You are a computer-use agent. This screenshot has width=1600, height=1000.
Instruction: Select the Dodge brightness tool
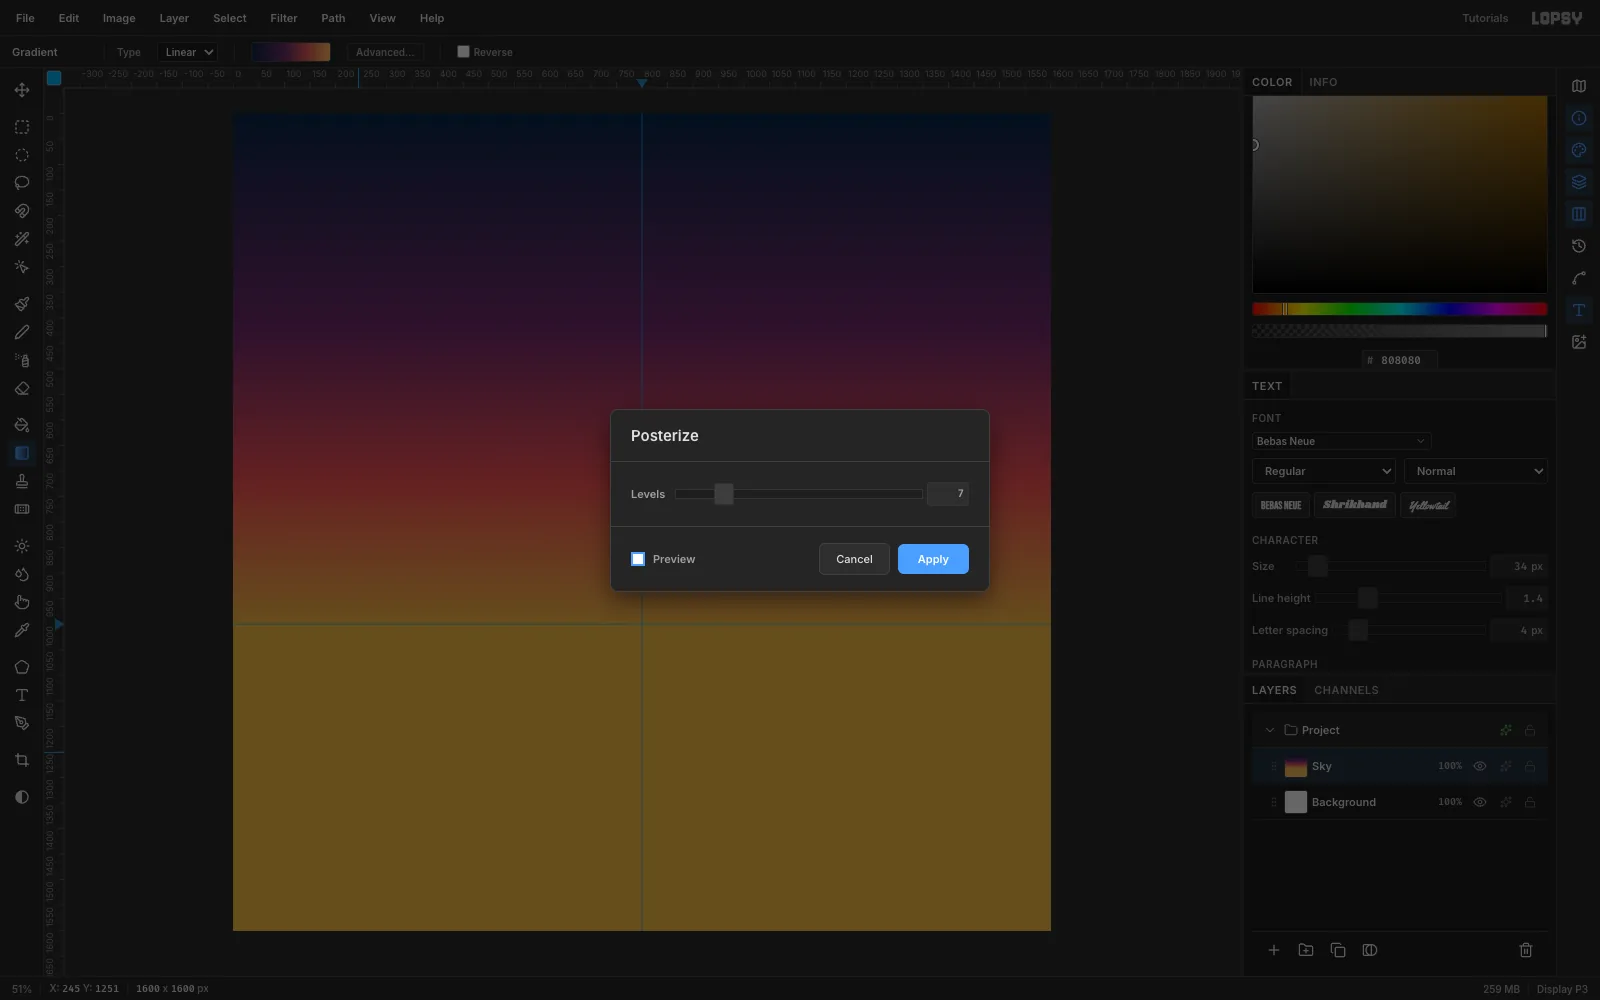pyautogui.click(x=21, y=546)
